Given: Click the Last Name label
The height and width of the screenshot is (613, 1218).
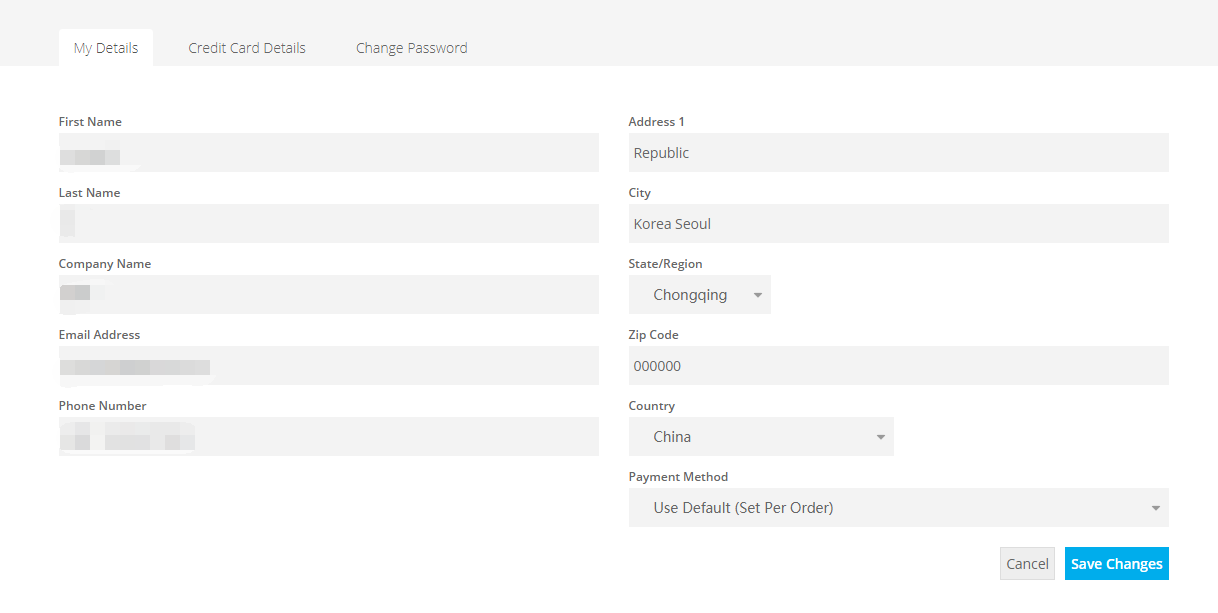Looking at the screenshot, I should [x=89, y=193].
